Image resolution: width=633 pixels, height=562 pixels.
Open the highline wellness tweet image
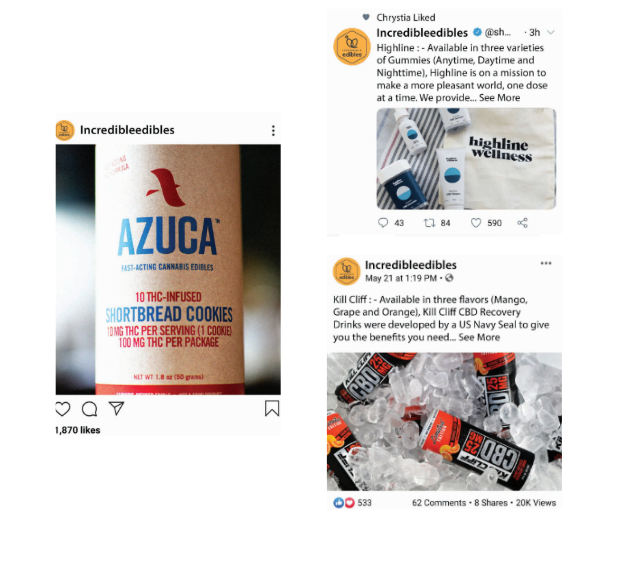pos(466,159)
